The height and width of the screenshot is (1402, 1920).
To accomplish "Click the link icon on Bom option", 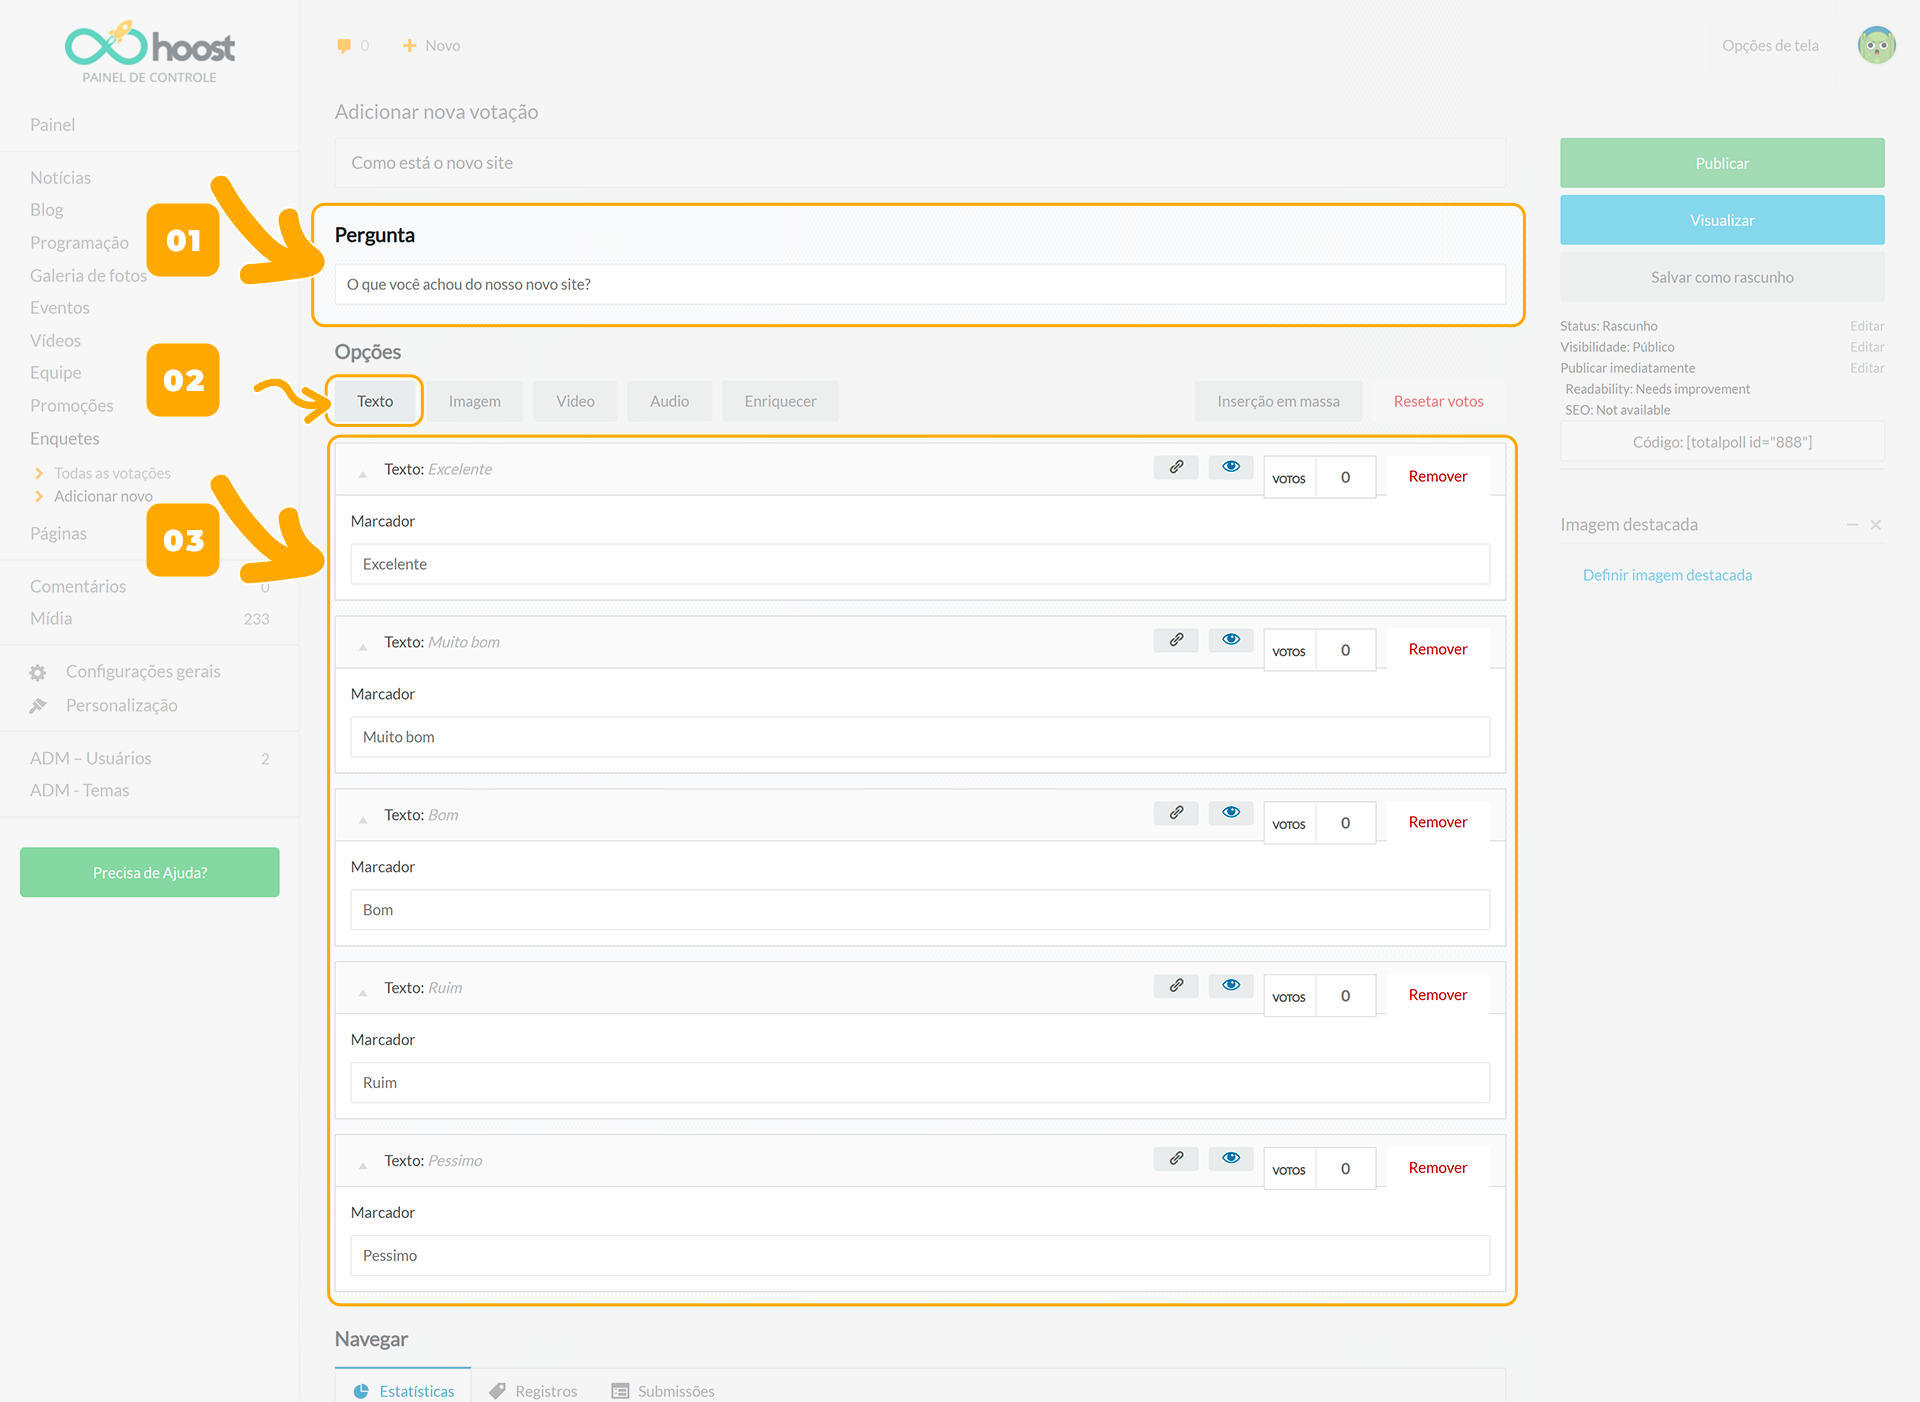I will click(x=1176, y=813).
